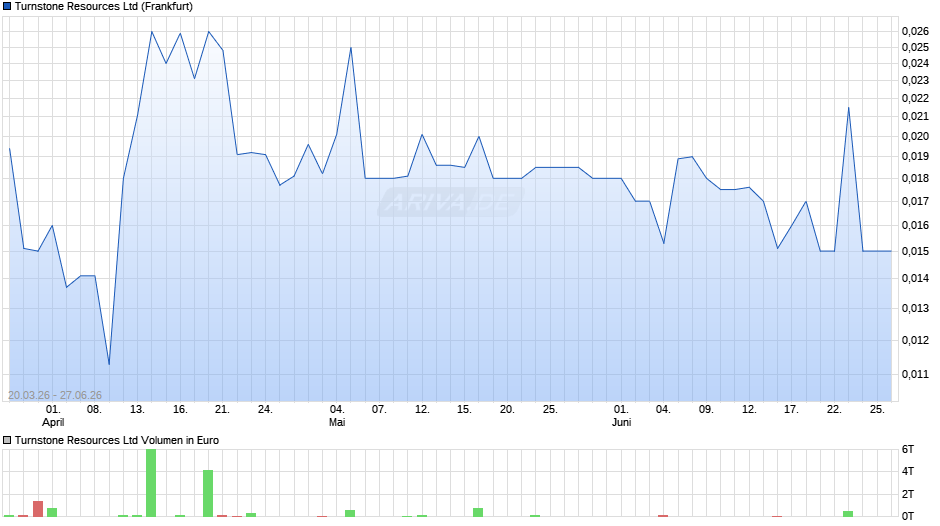Click the '21.' date axis label
Screen dimensions: 940x526
click(x=222, y=410)
